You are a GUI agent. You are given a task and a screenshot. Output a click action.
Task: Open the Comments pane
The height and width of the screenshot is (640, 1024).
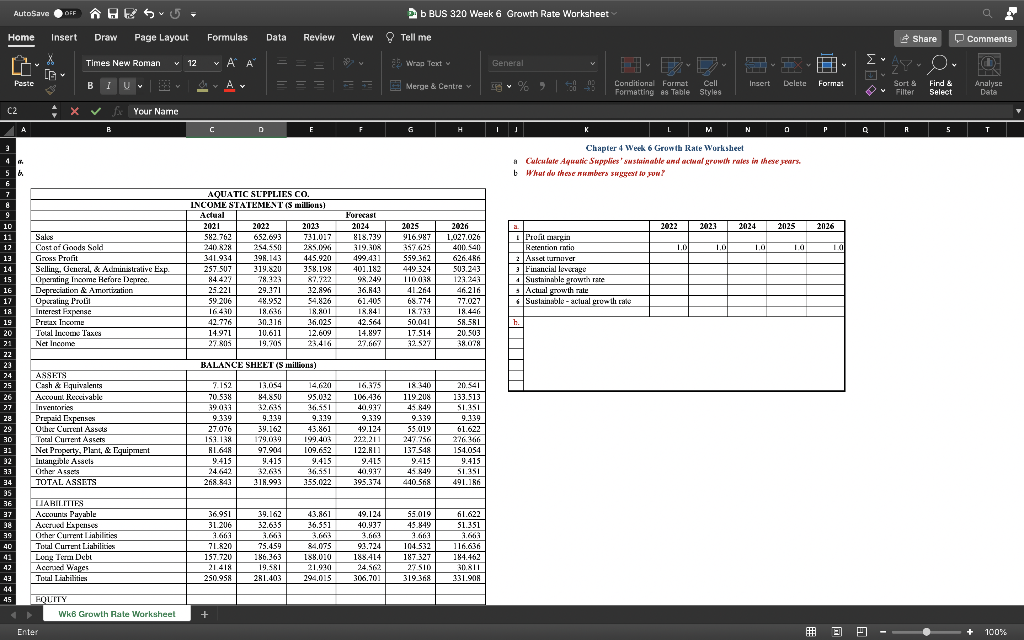(x=983, y=38)
